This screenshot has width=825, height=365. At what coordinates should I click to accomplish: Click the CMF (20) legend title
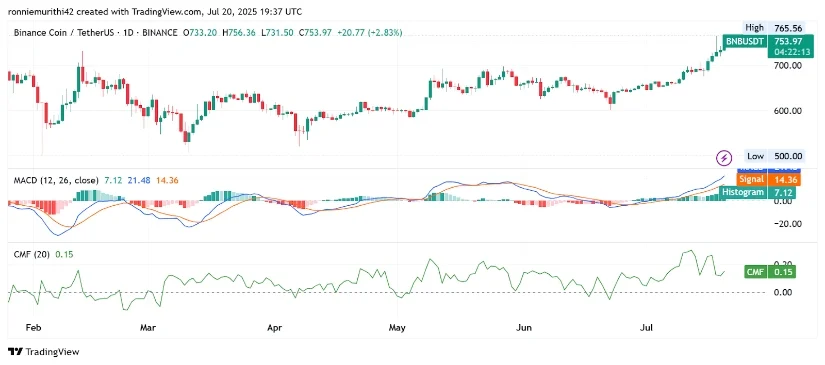point(32,255)
